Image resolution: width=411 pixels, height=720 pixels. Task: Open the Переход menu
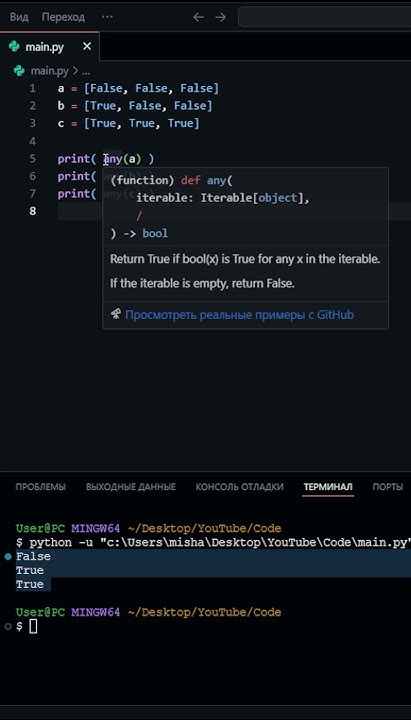[63, 17]
